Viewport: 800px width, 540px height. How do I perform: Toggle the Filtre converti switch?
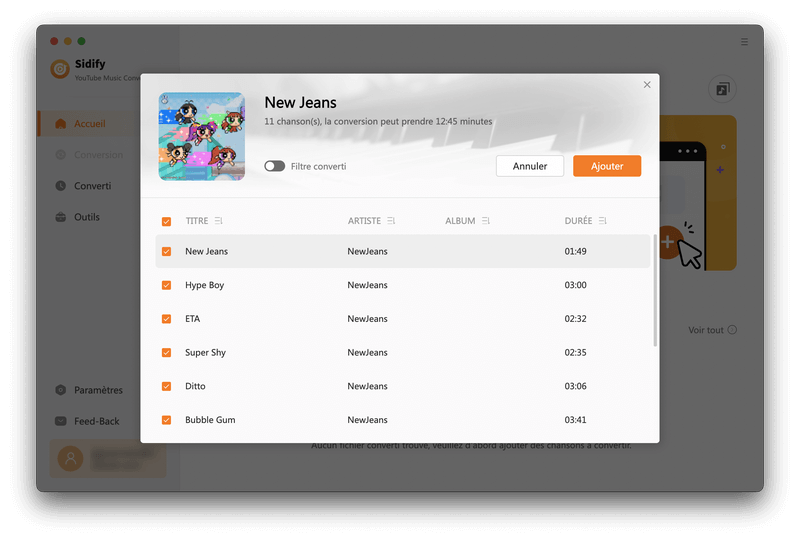(x=274, y=166)
